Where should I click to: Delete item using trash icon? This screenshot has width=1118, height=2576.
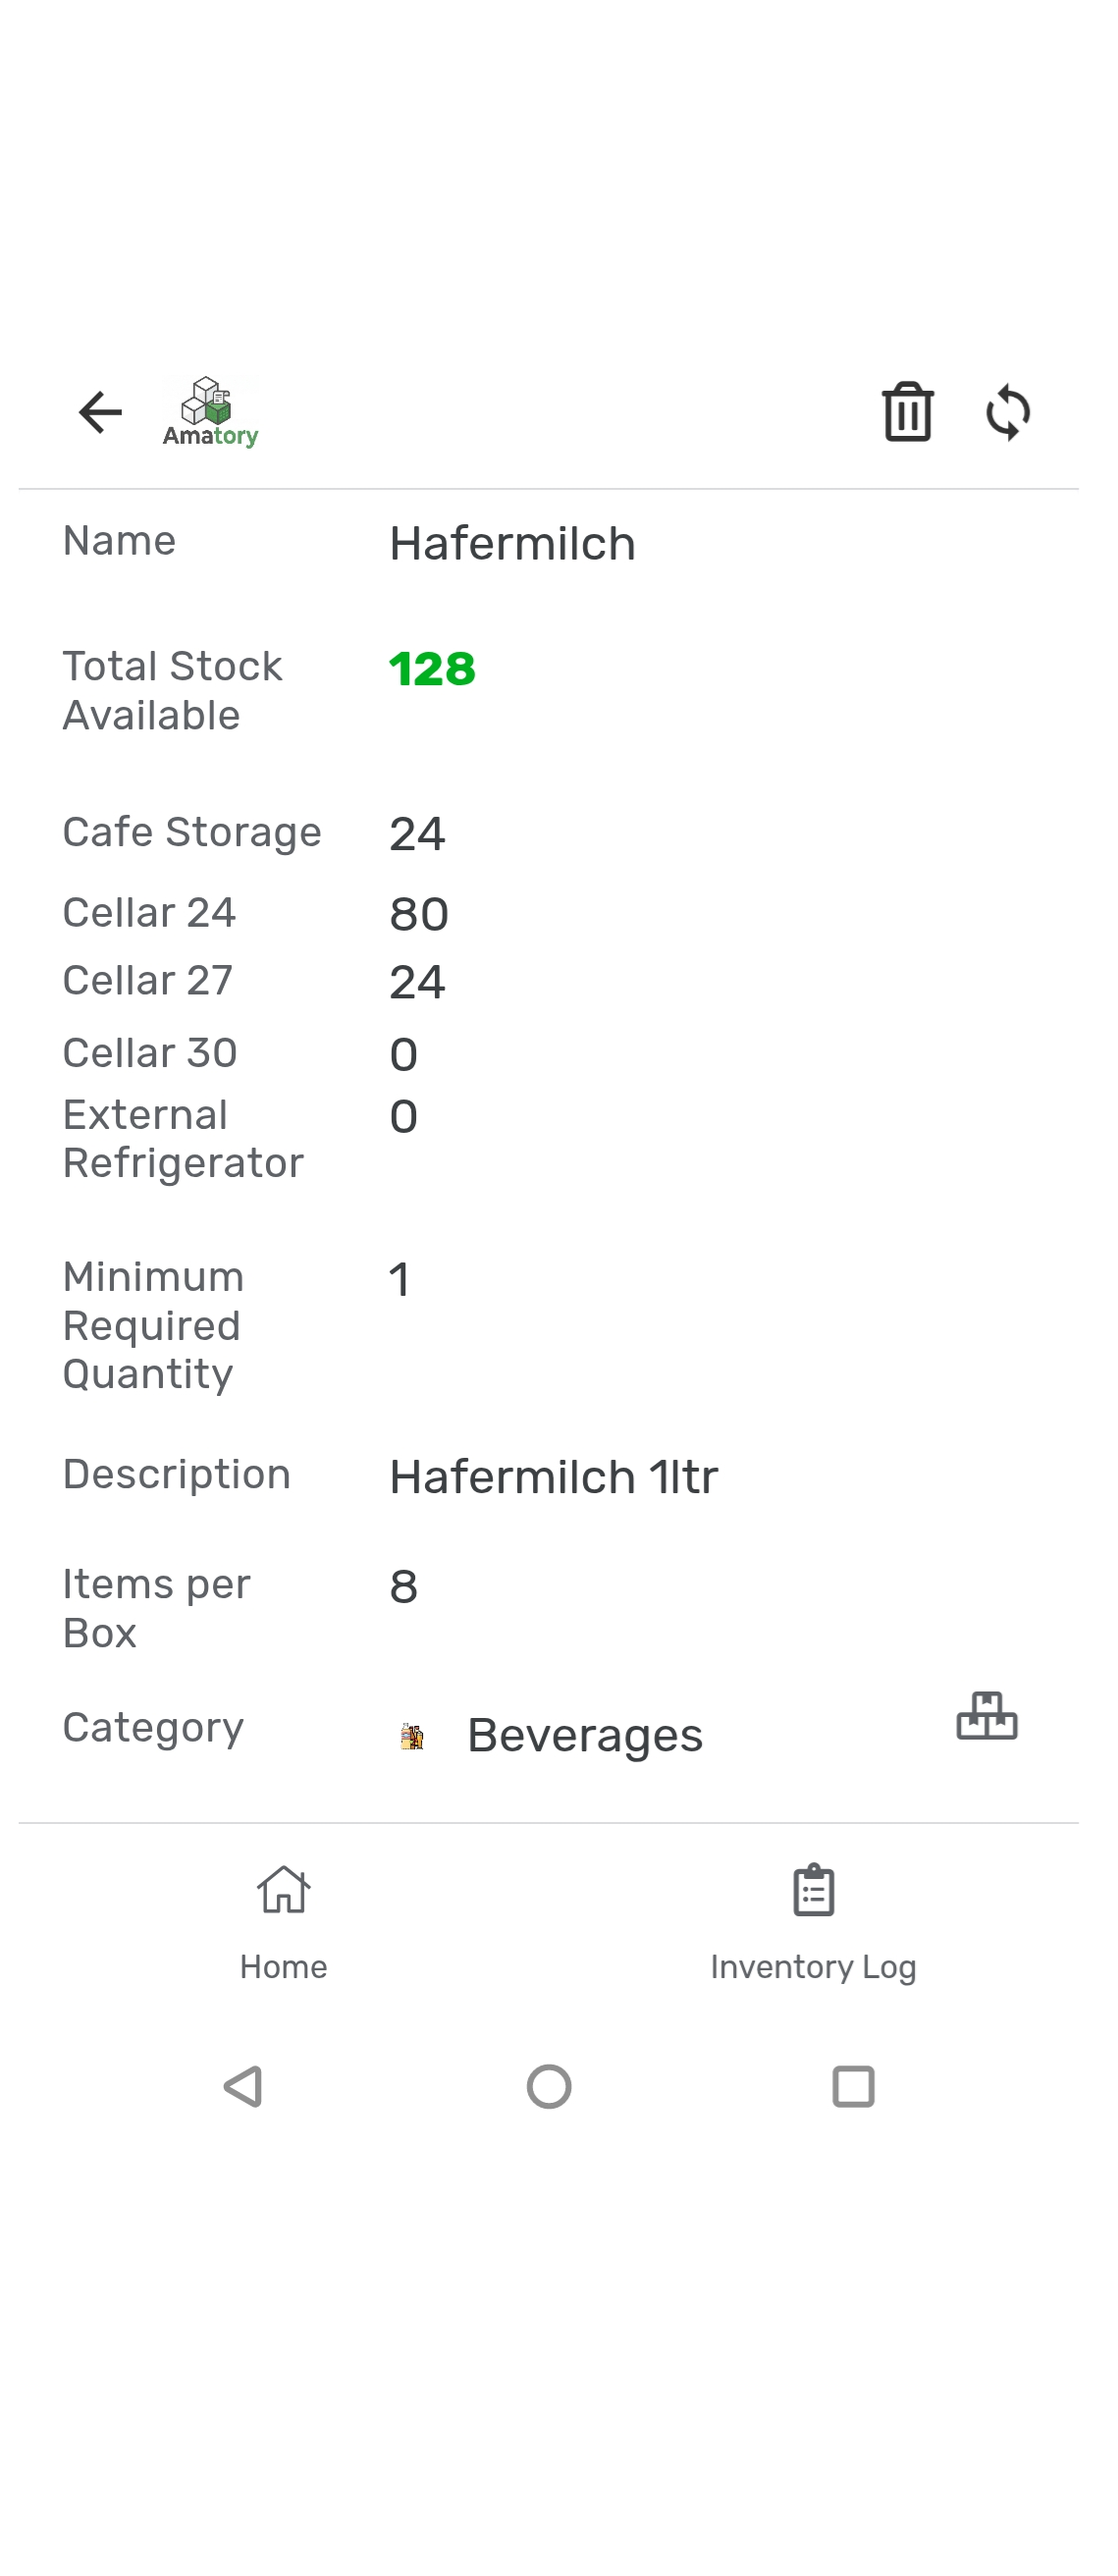pyautogui.click(x=907, y=412)
